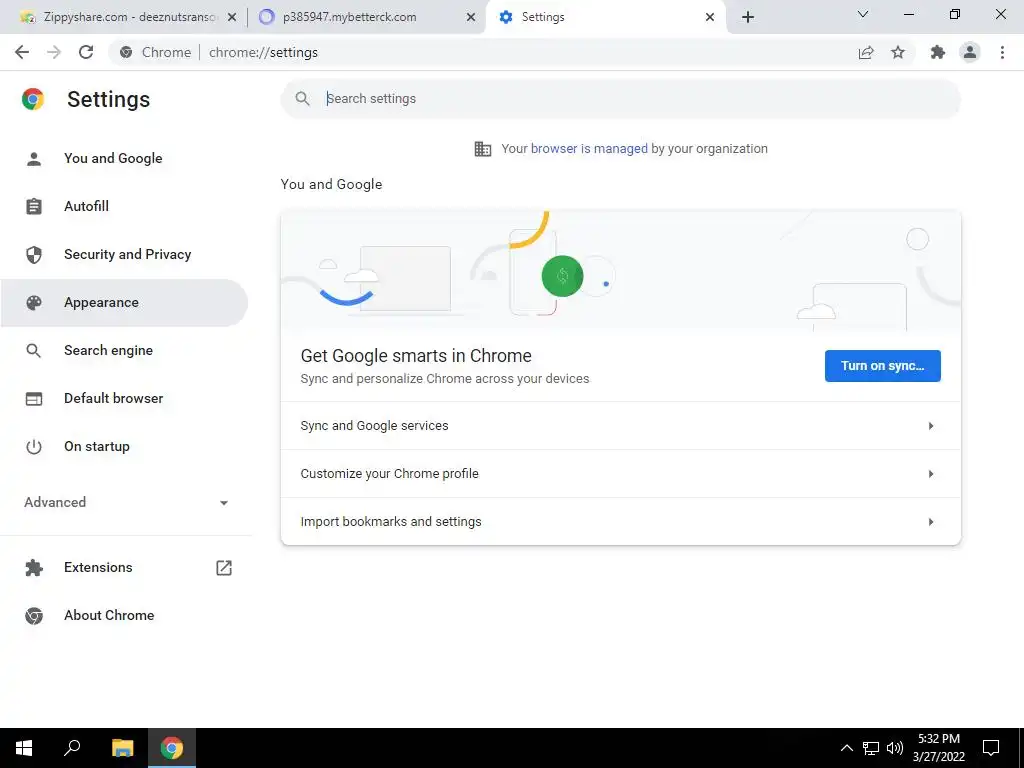This screenshot has height=768, width=1024.
Task: Open the Windows Start menu
Action: [x=24, y=748]
